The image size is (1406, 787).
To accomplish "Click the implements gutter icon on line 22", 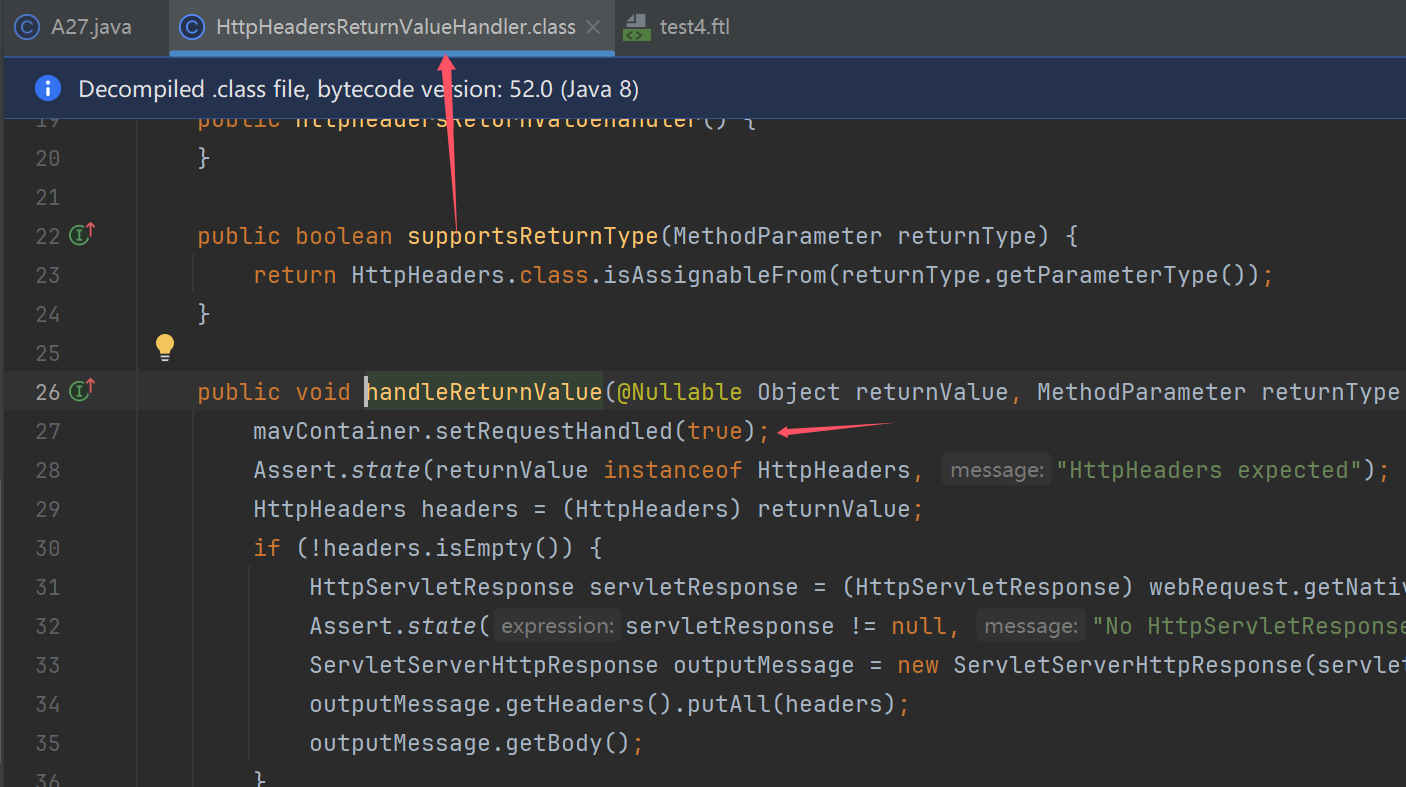I will coord(81,235).
